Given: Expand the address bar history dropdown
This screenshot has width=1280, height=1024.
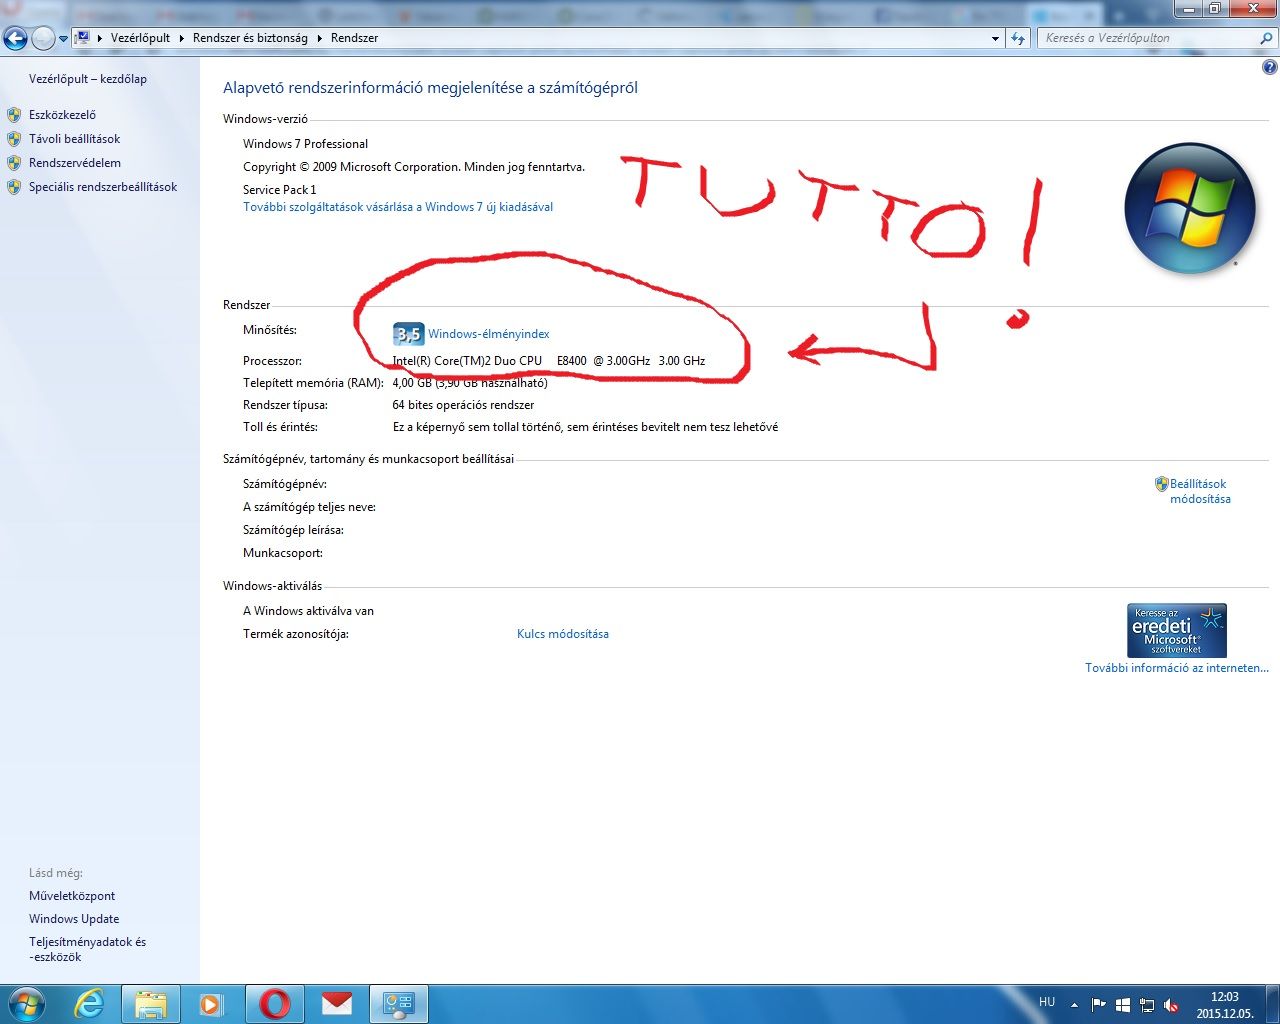Looking at the screenshot, I should click(995, 39).
